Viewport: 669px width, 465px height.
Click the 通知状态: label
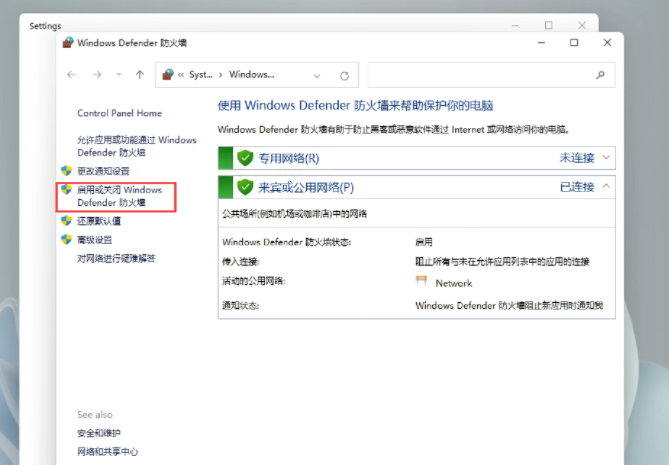pos(241,305)
